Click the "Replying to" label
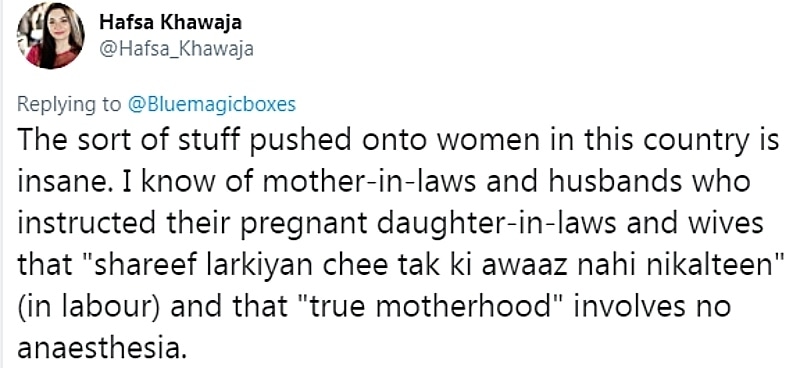Image resolution: width=800 pixels, height=368 pixels. 68,104
